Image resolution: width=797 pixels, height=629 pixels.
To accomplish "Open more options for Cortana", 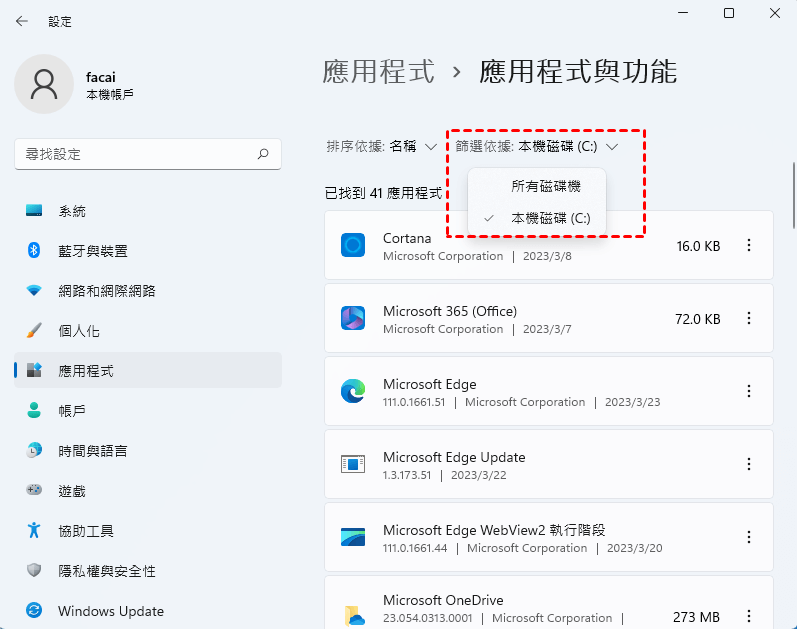I will [x=749, y=245].
